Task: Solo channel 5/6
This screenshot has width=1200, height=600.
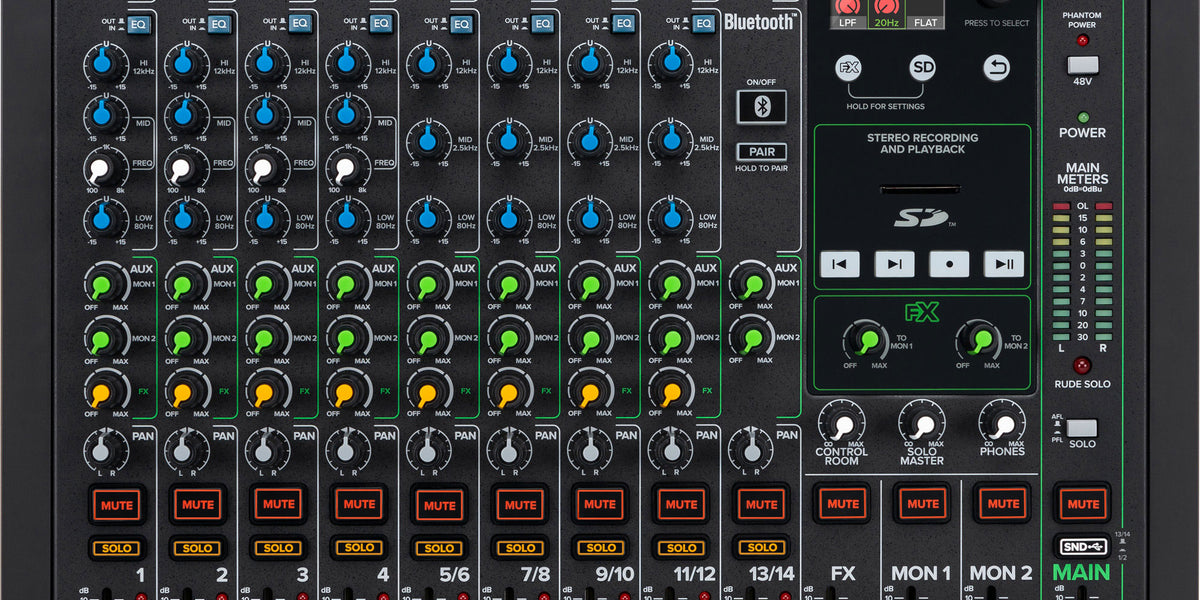Action: 440,548
